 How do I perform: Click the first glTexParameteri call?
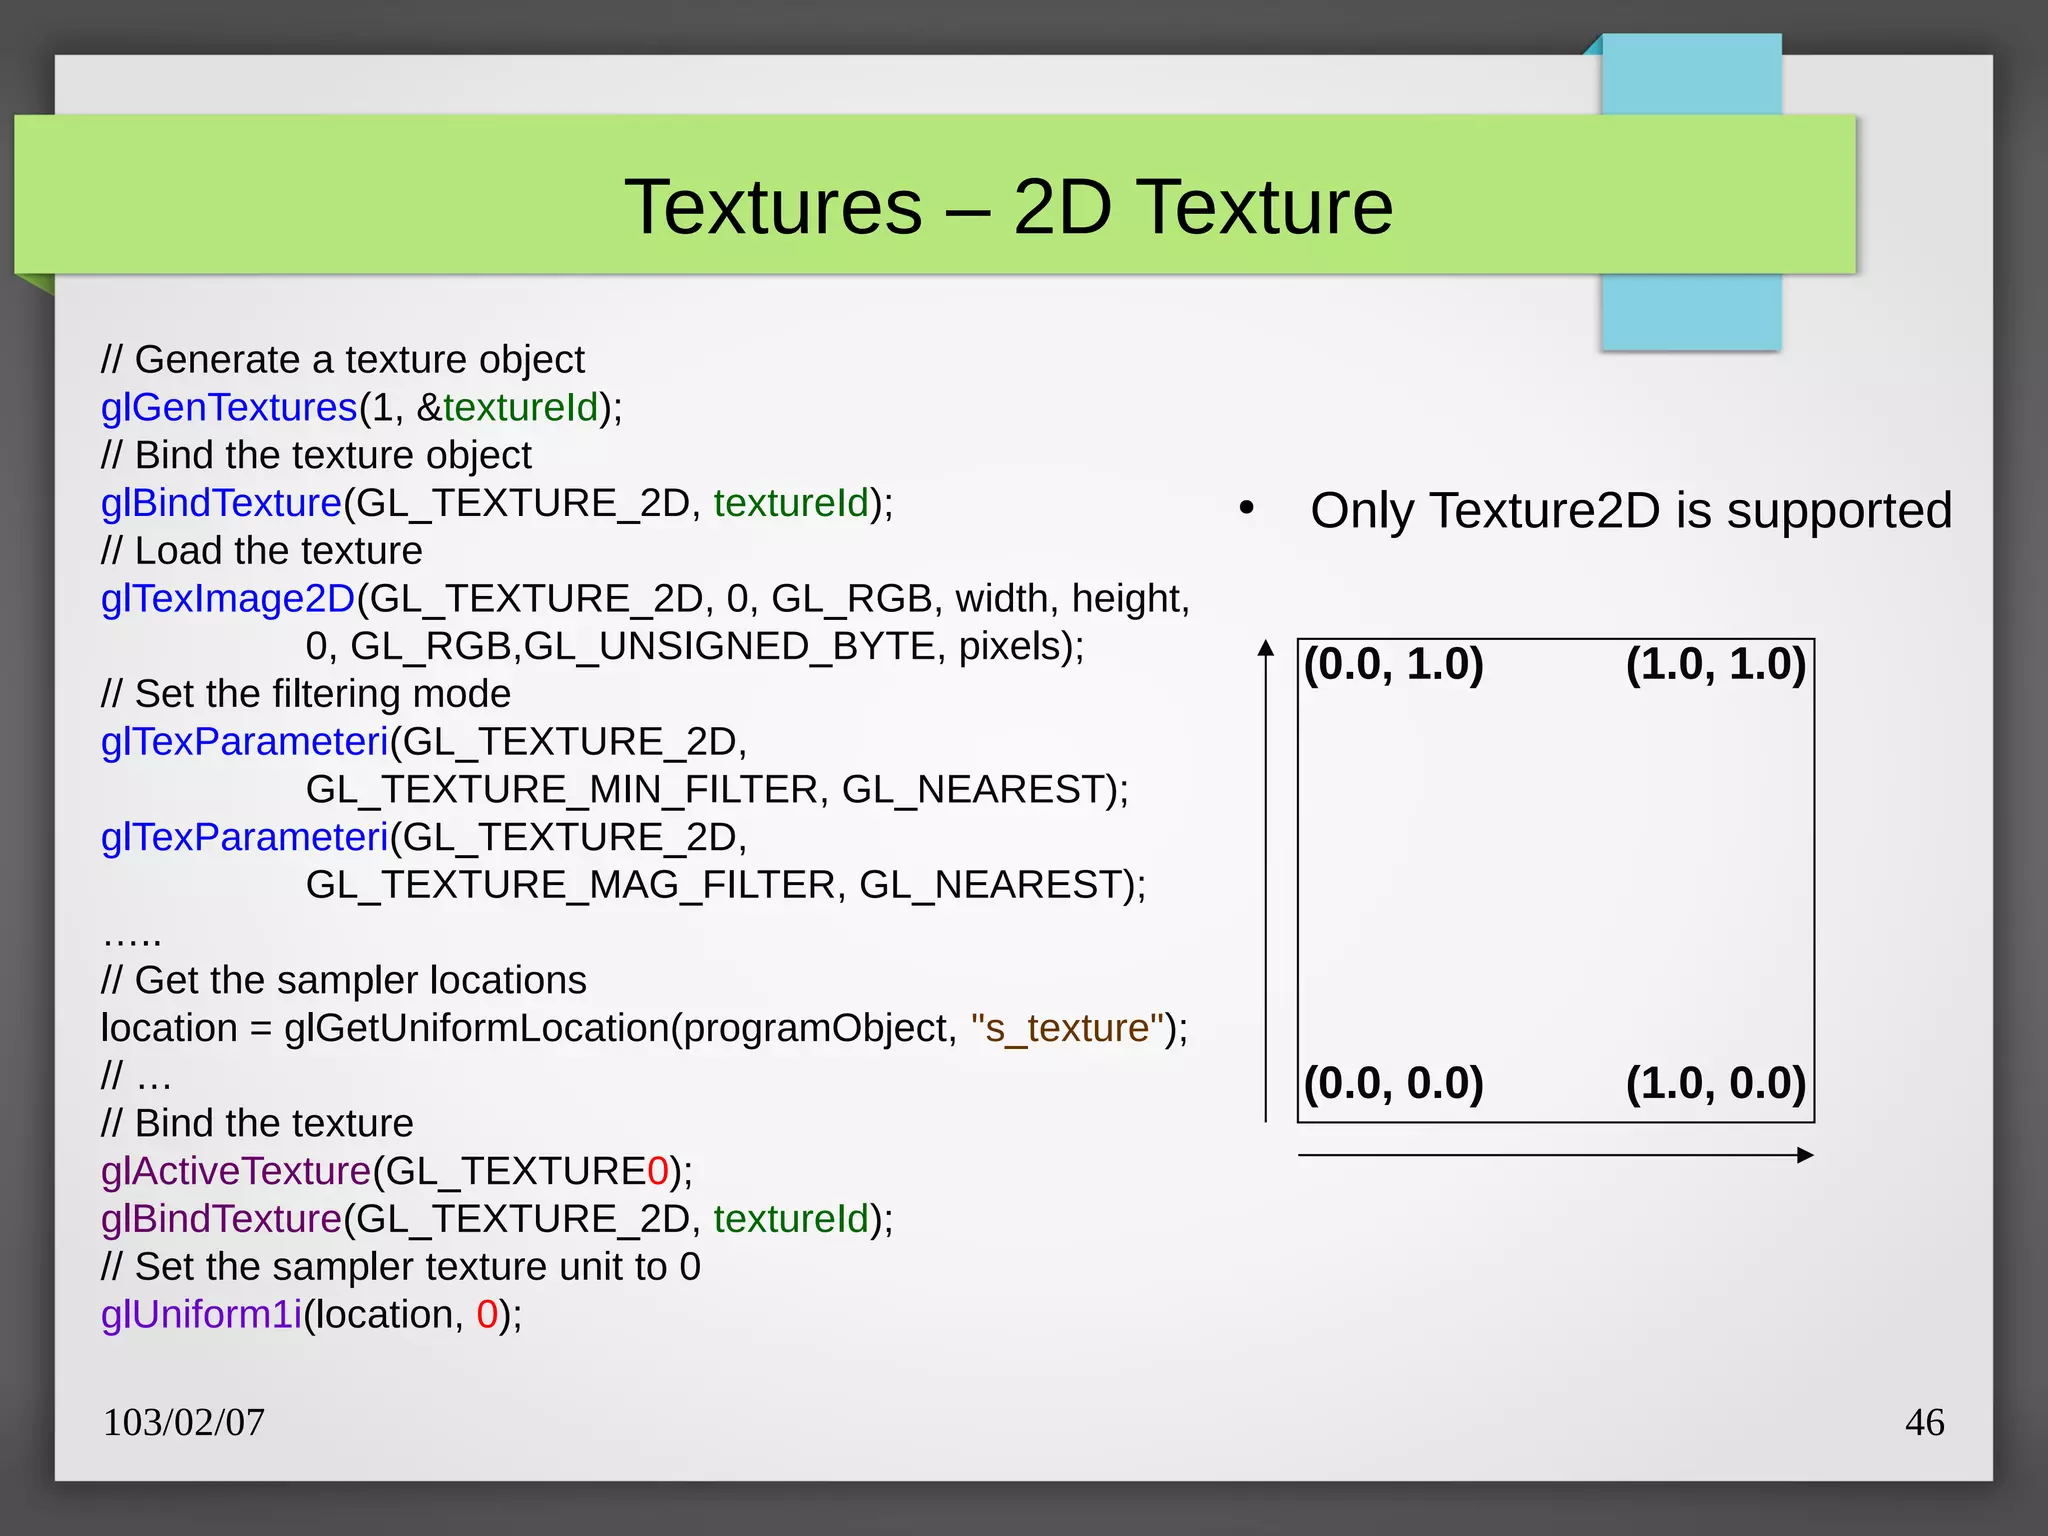pos(245,741)
